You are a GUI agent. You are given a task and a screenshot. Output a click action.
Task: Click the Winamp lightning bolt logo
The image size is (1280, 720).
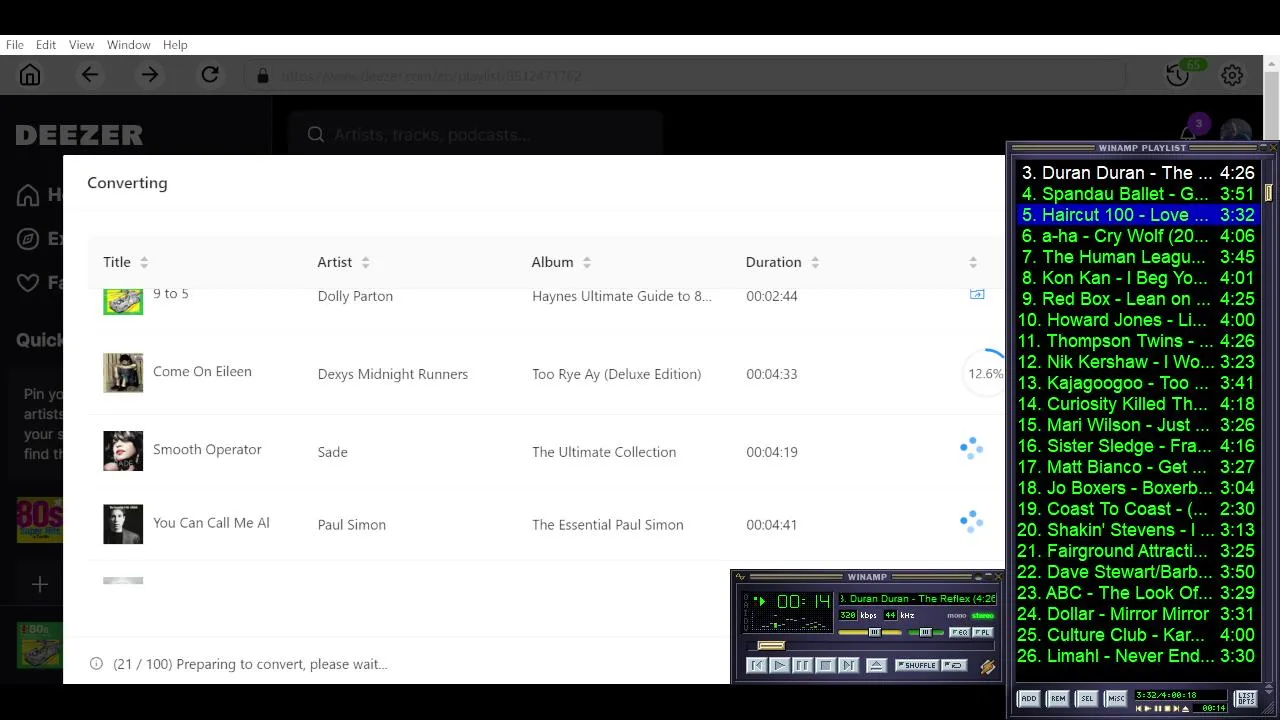[988, 666]
